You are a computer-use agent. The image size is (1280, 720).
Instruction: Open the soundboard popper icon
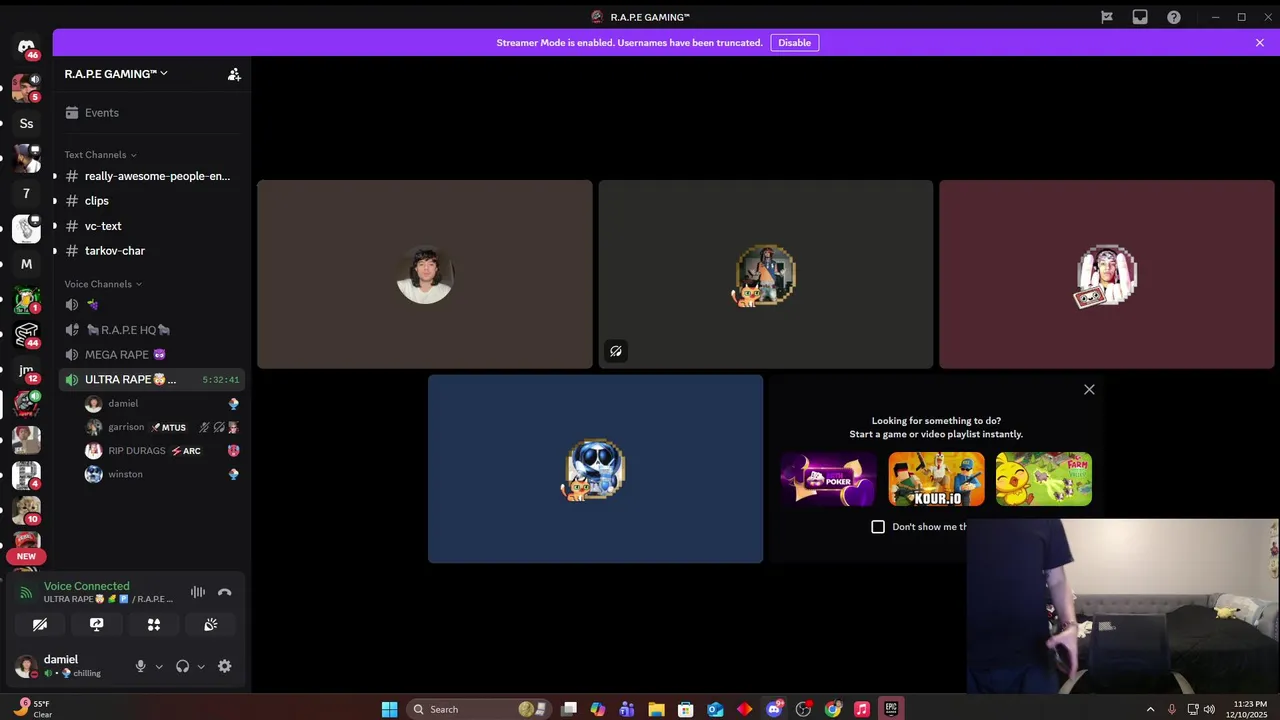coord(211,624)
